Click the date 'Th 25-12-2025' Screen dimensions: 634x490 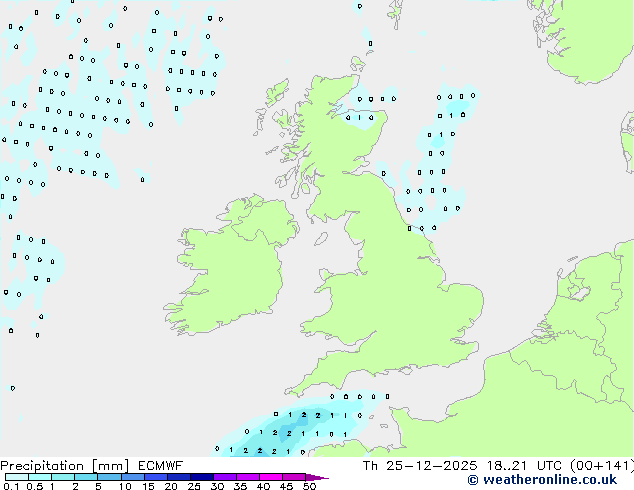click(x=420, y=466)
